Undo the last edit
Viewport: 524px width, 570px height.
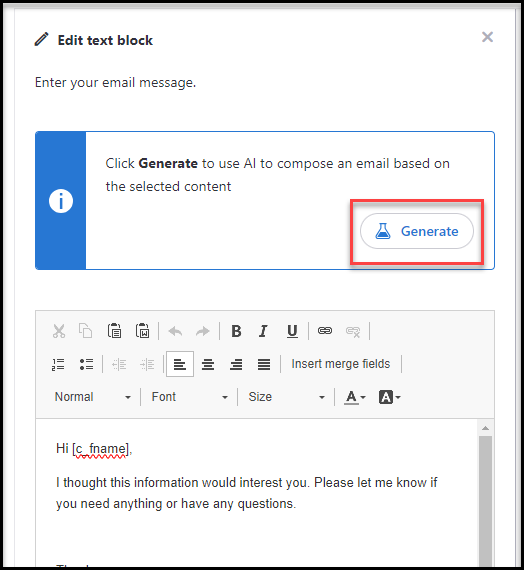(175, 331)
